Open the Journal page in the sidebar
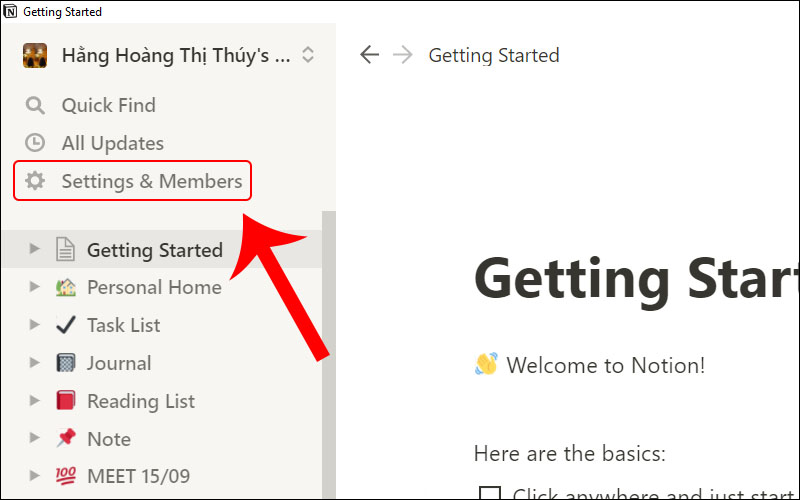The width and height of the screenshot is (800, 500). (x=119, y=363)
